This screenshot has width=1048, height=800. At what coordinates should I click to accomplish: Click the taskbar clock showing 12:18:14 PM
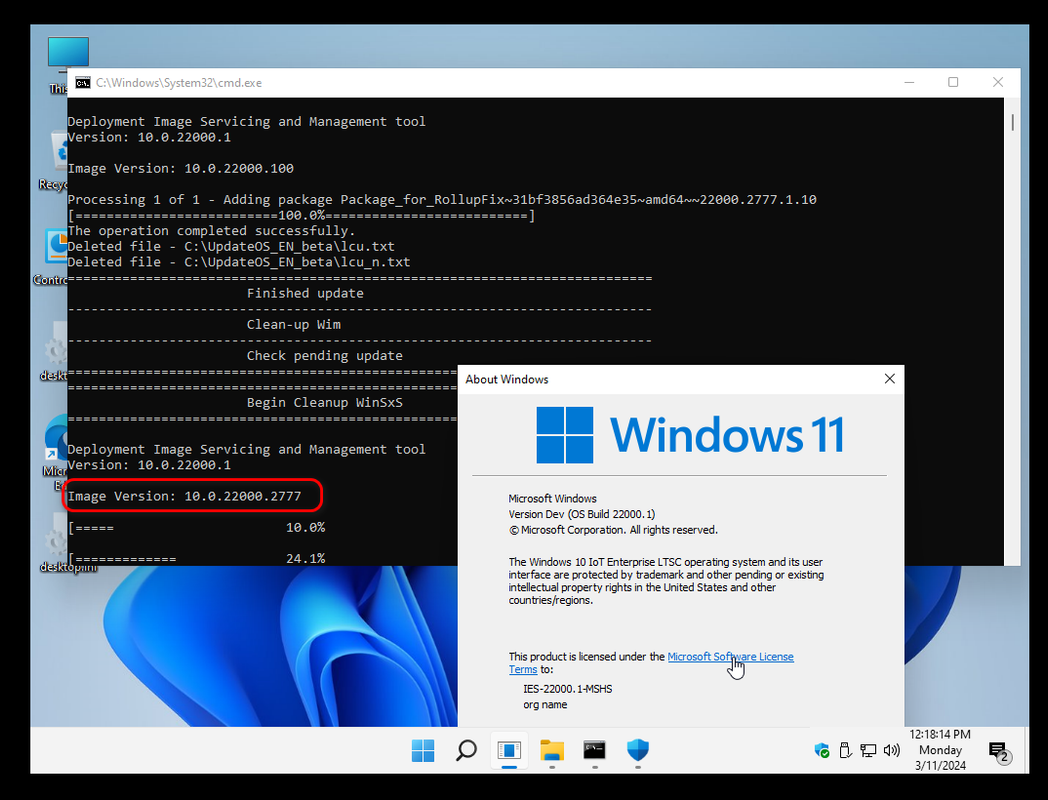pyautogui.click(x=940, y=750)
